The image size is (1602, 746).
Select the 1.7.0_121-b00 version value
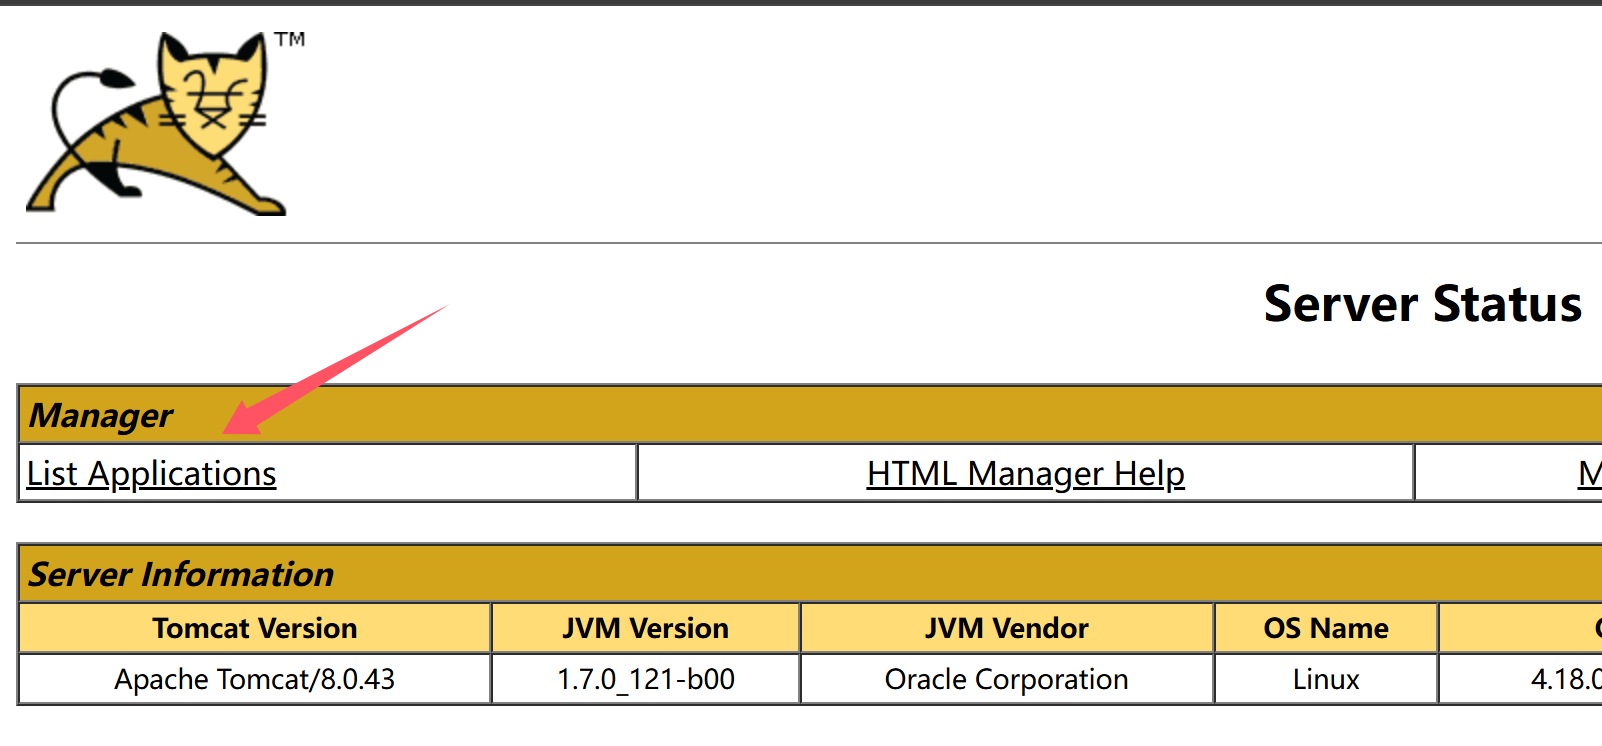point(645,679)
